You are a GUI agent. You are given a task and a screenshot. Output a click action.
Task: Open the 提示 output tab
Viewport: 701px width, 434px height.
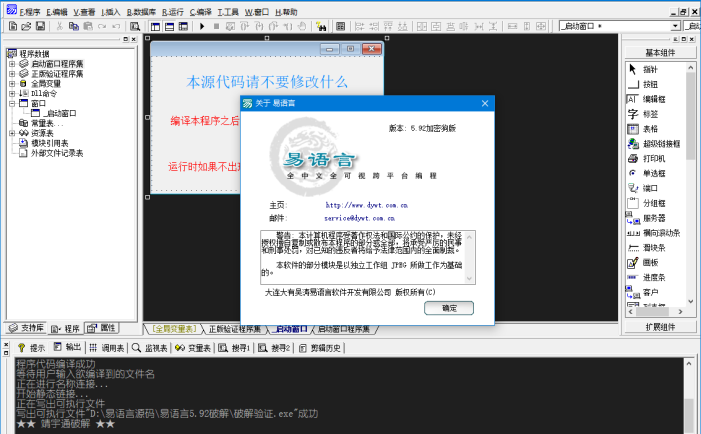pyautogui.click(x=31, y=348)
